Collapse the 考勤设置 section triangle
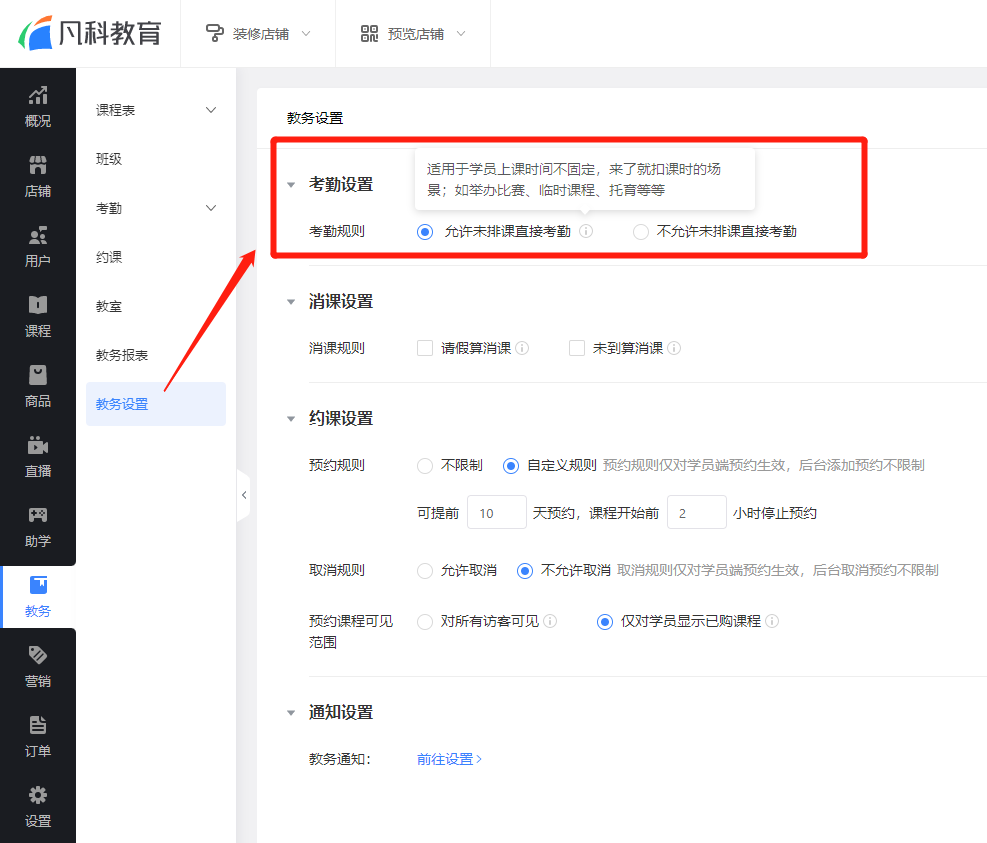The height and width of the screenshot is (843, 987). click(x=291, y=185)
